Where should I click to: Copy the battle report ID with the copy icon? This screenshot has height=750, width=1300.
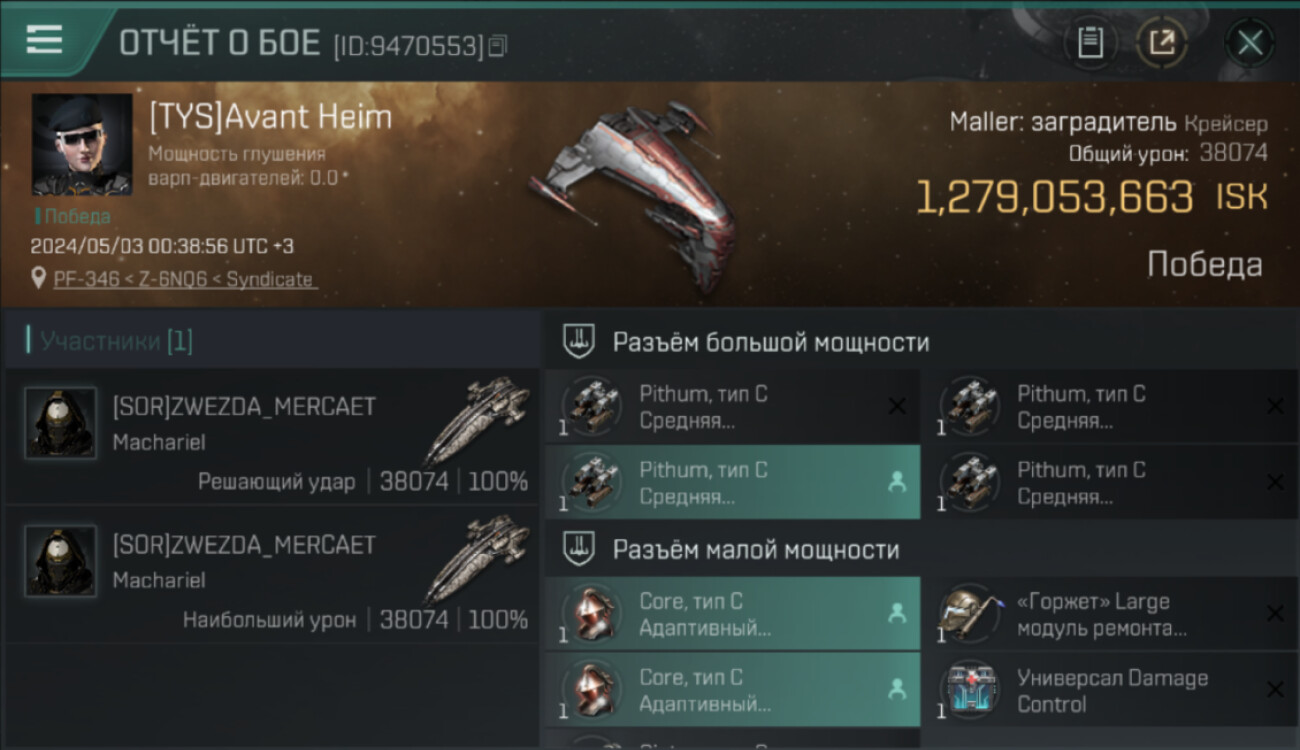(498, 45)
